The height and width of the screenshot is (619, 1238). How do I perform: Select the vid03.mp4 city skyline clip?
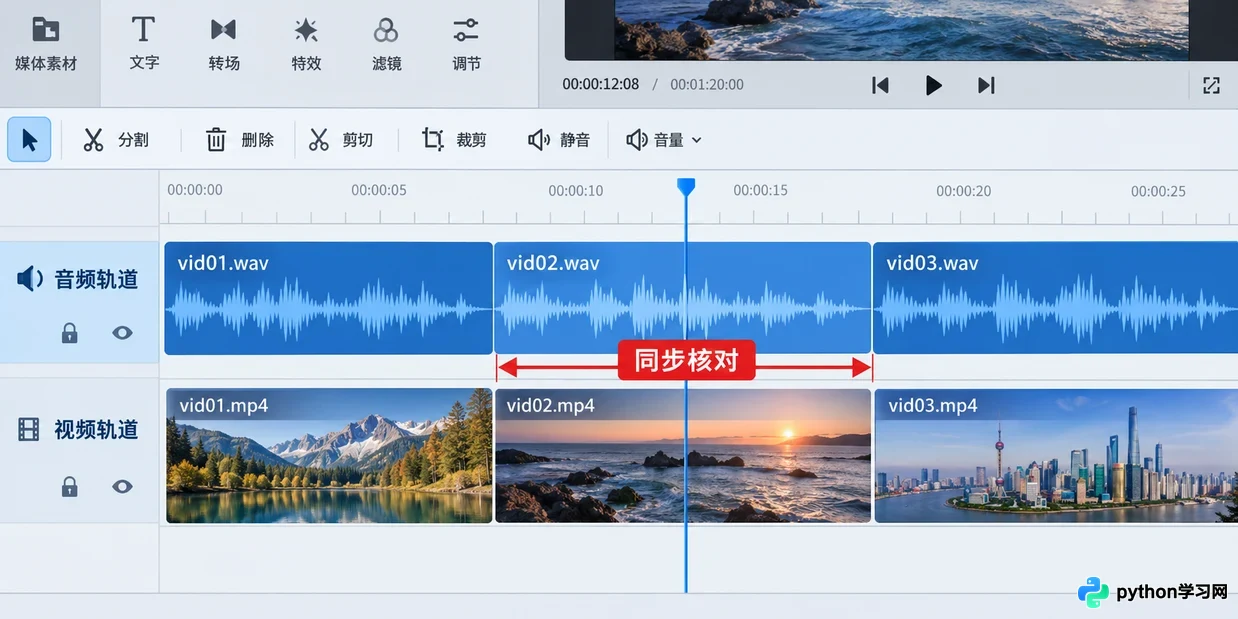pyautogui.click(x=1056, y=455)
